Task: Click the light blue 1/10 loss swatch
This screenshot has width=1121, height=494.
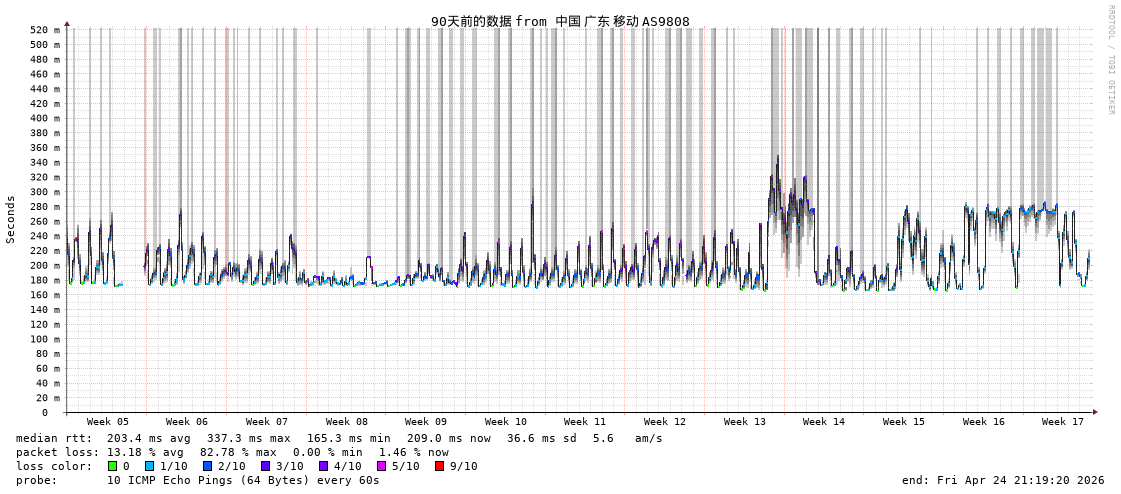Action: [149, 466]
